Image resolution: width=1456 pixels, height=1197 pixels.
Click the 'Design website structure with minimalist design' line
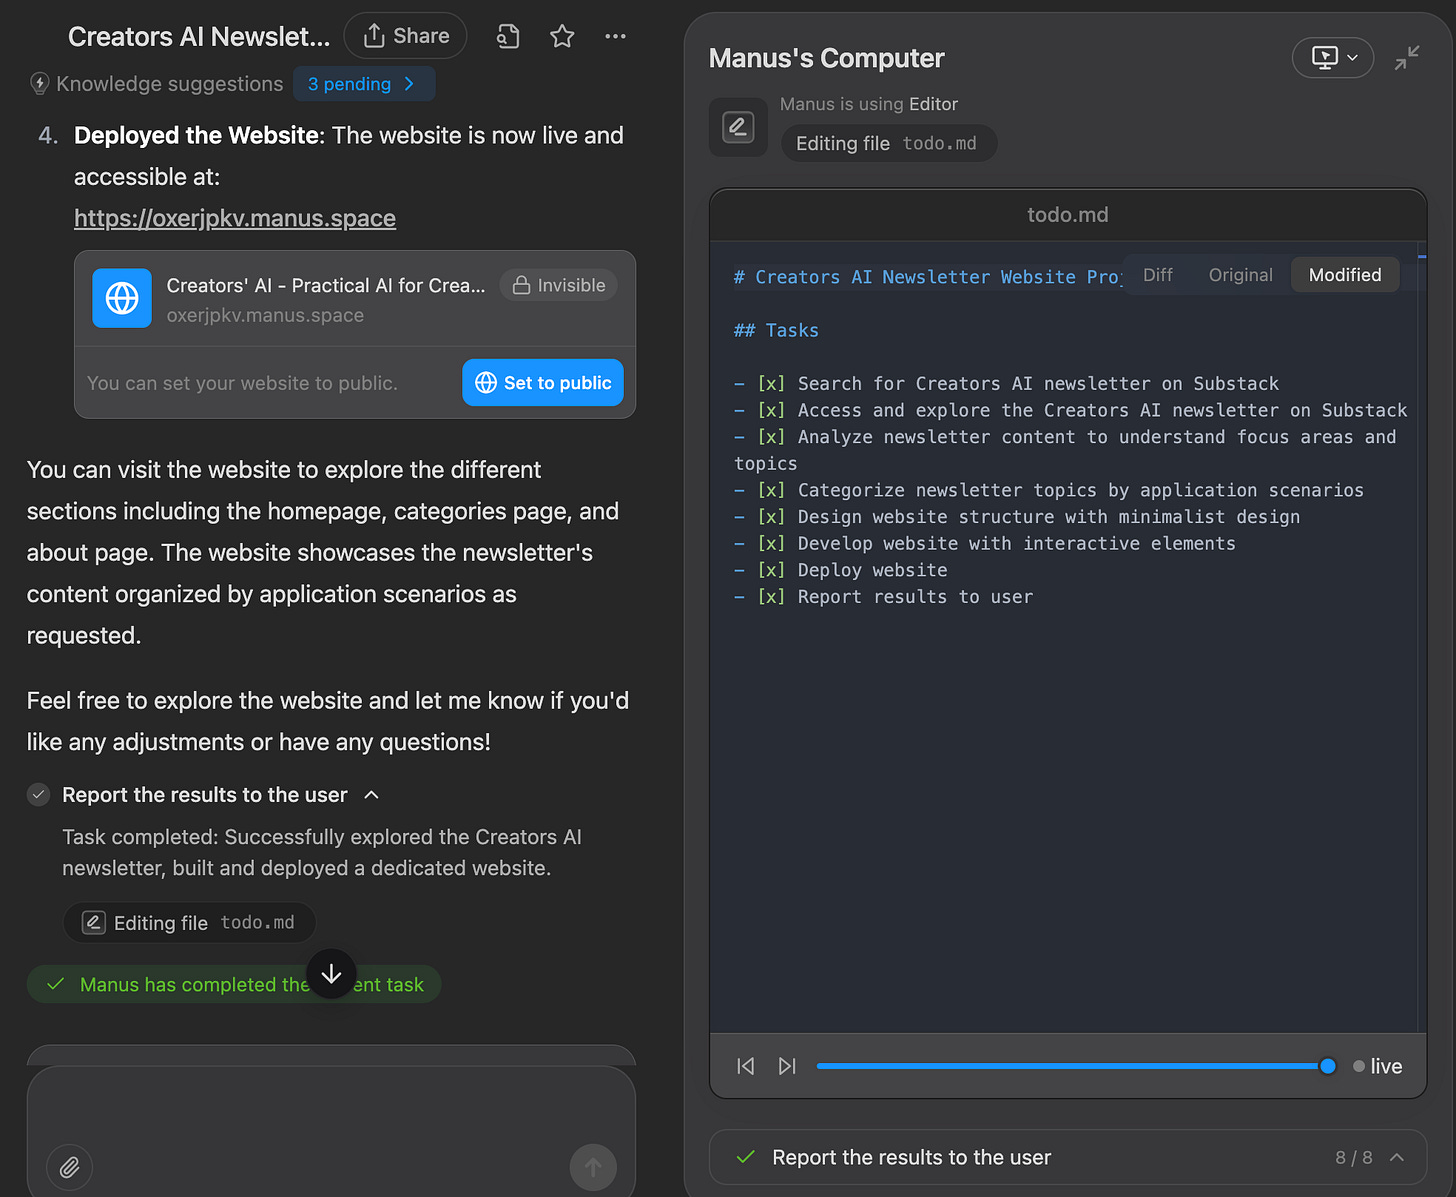point(1017,517)
